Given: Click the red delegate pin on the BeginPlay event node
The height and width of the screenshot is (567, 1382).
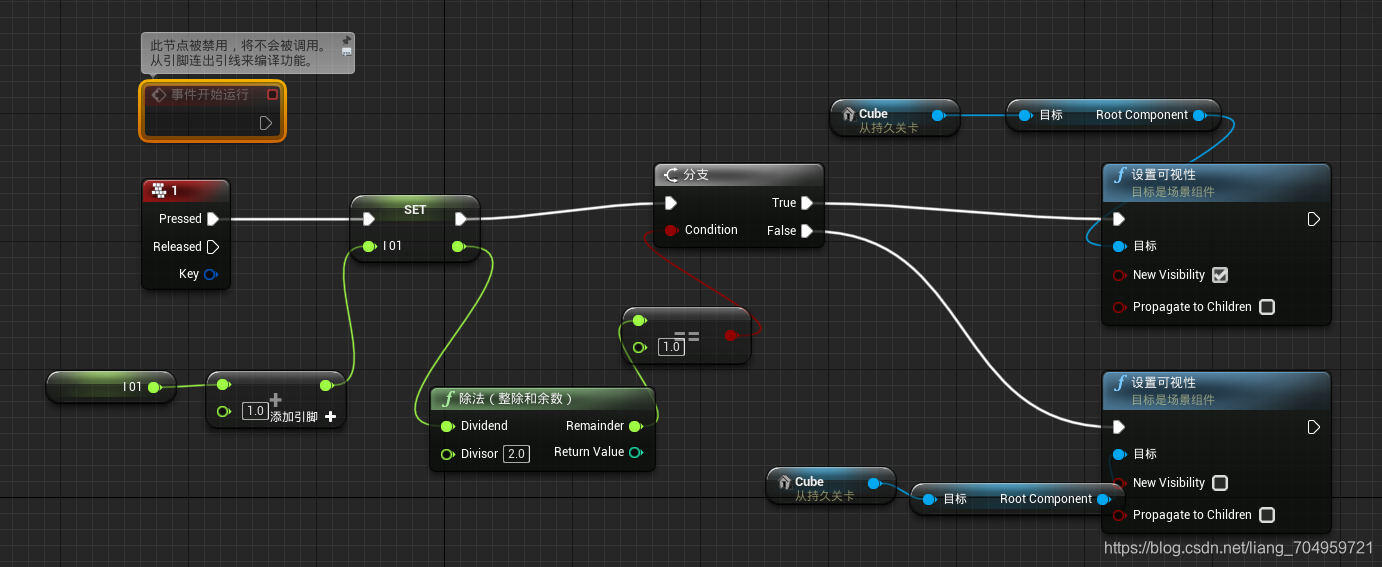Looking at the screenshot, I should click(x=272, y=95).
